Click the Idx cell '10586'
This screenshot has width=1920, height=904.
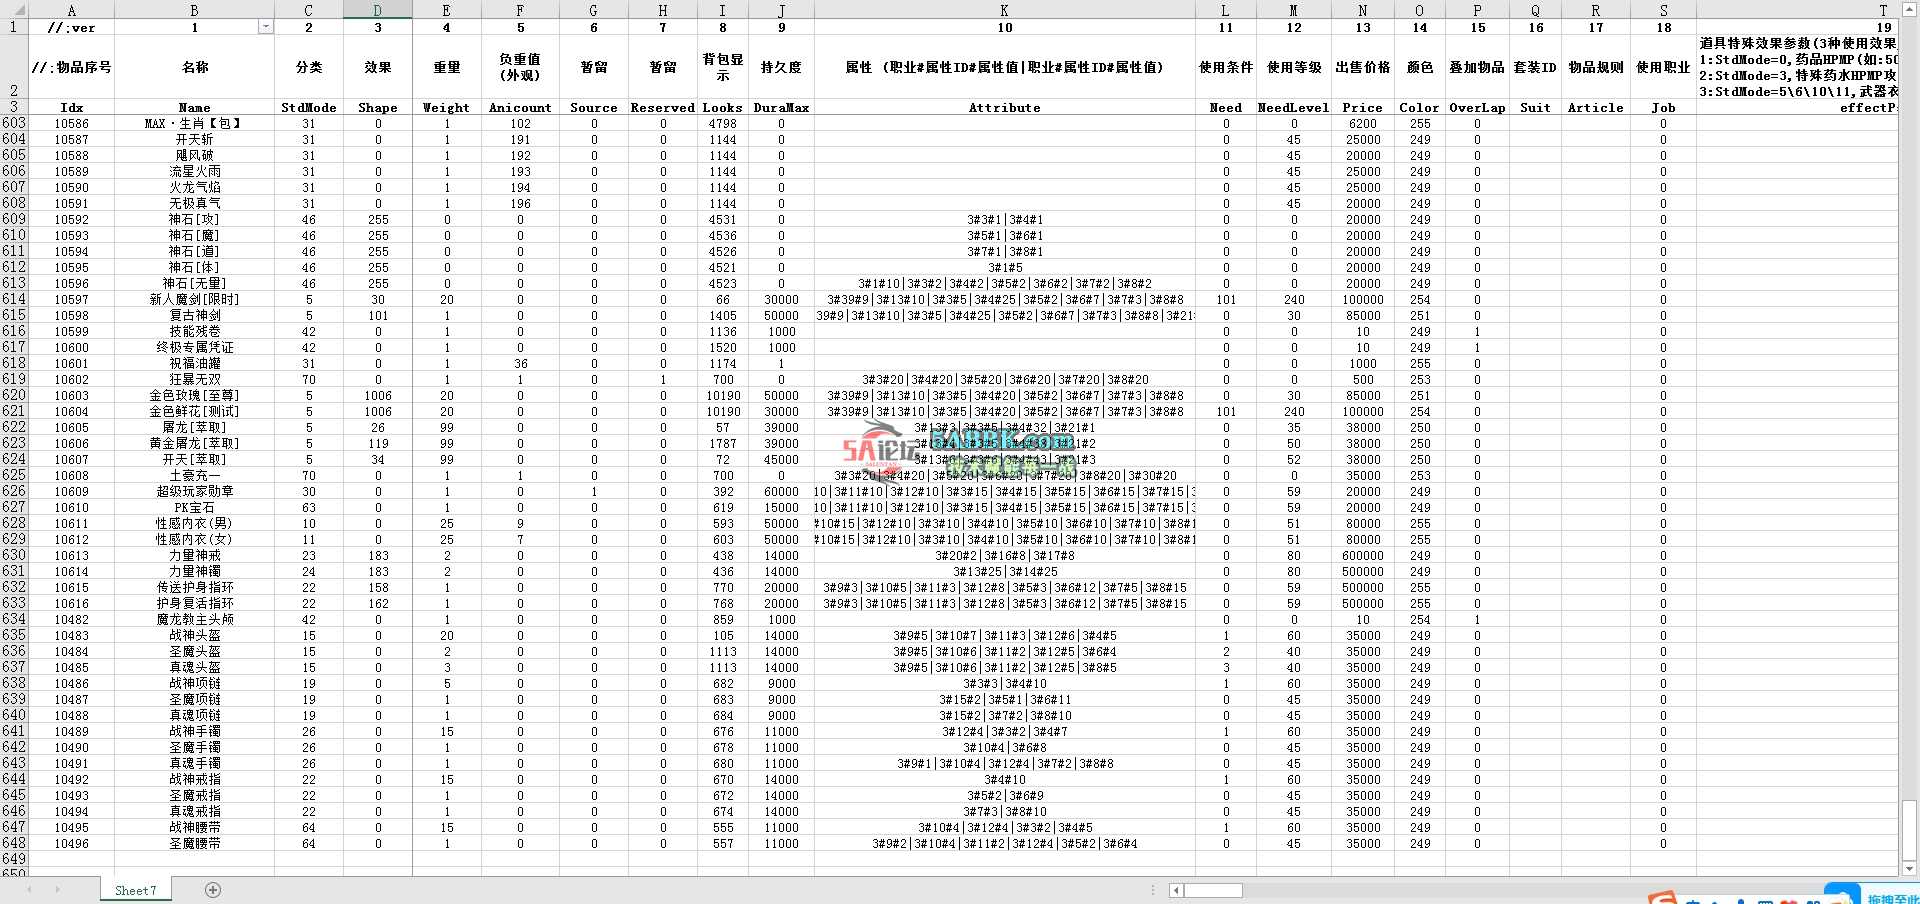coord(71,123)
